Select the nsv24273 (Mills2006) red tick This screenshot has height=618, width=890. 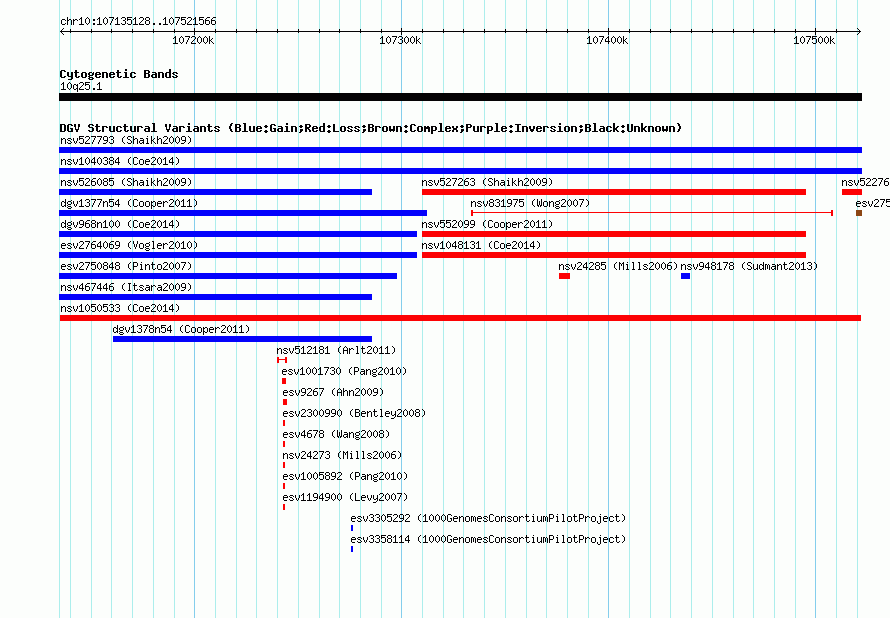(x=284, y=465)
